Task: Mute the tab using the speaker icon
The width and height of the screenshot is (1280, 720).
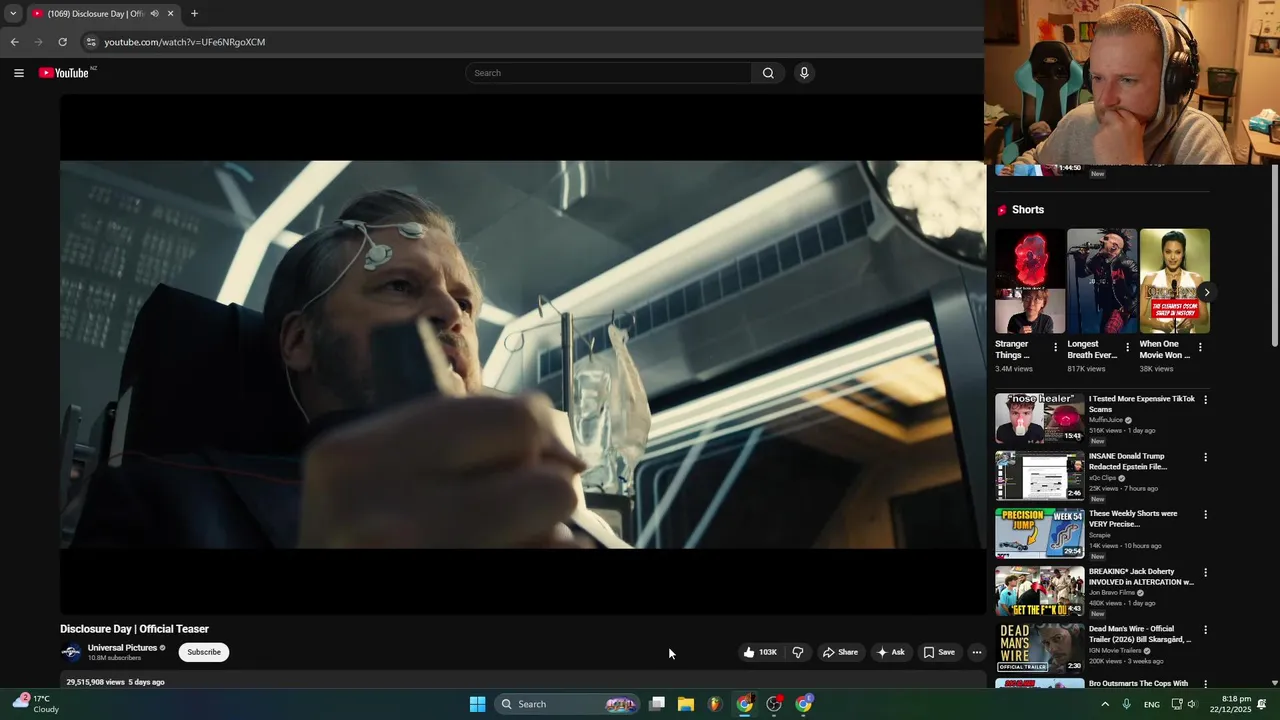Action: click(x=154, y=14)
